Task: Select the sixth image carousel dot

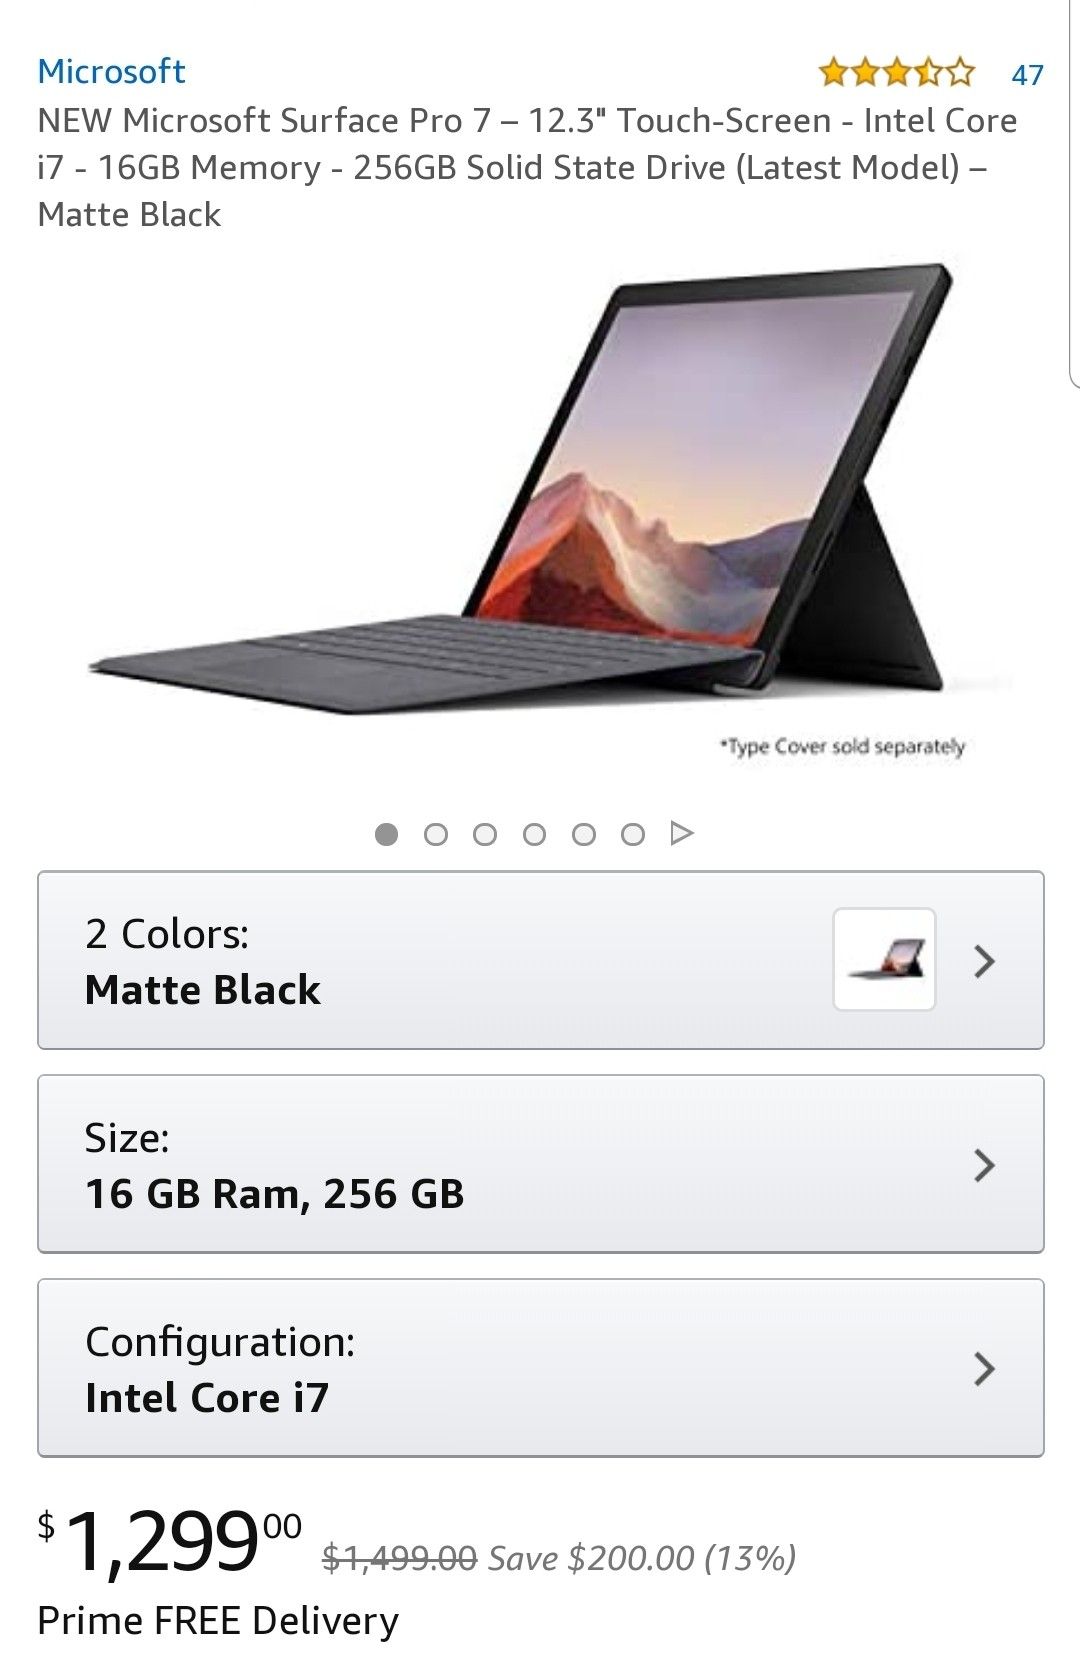Action: (632, 833)
